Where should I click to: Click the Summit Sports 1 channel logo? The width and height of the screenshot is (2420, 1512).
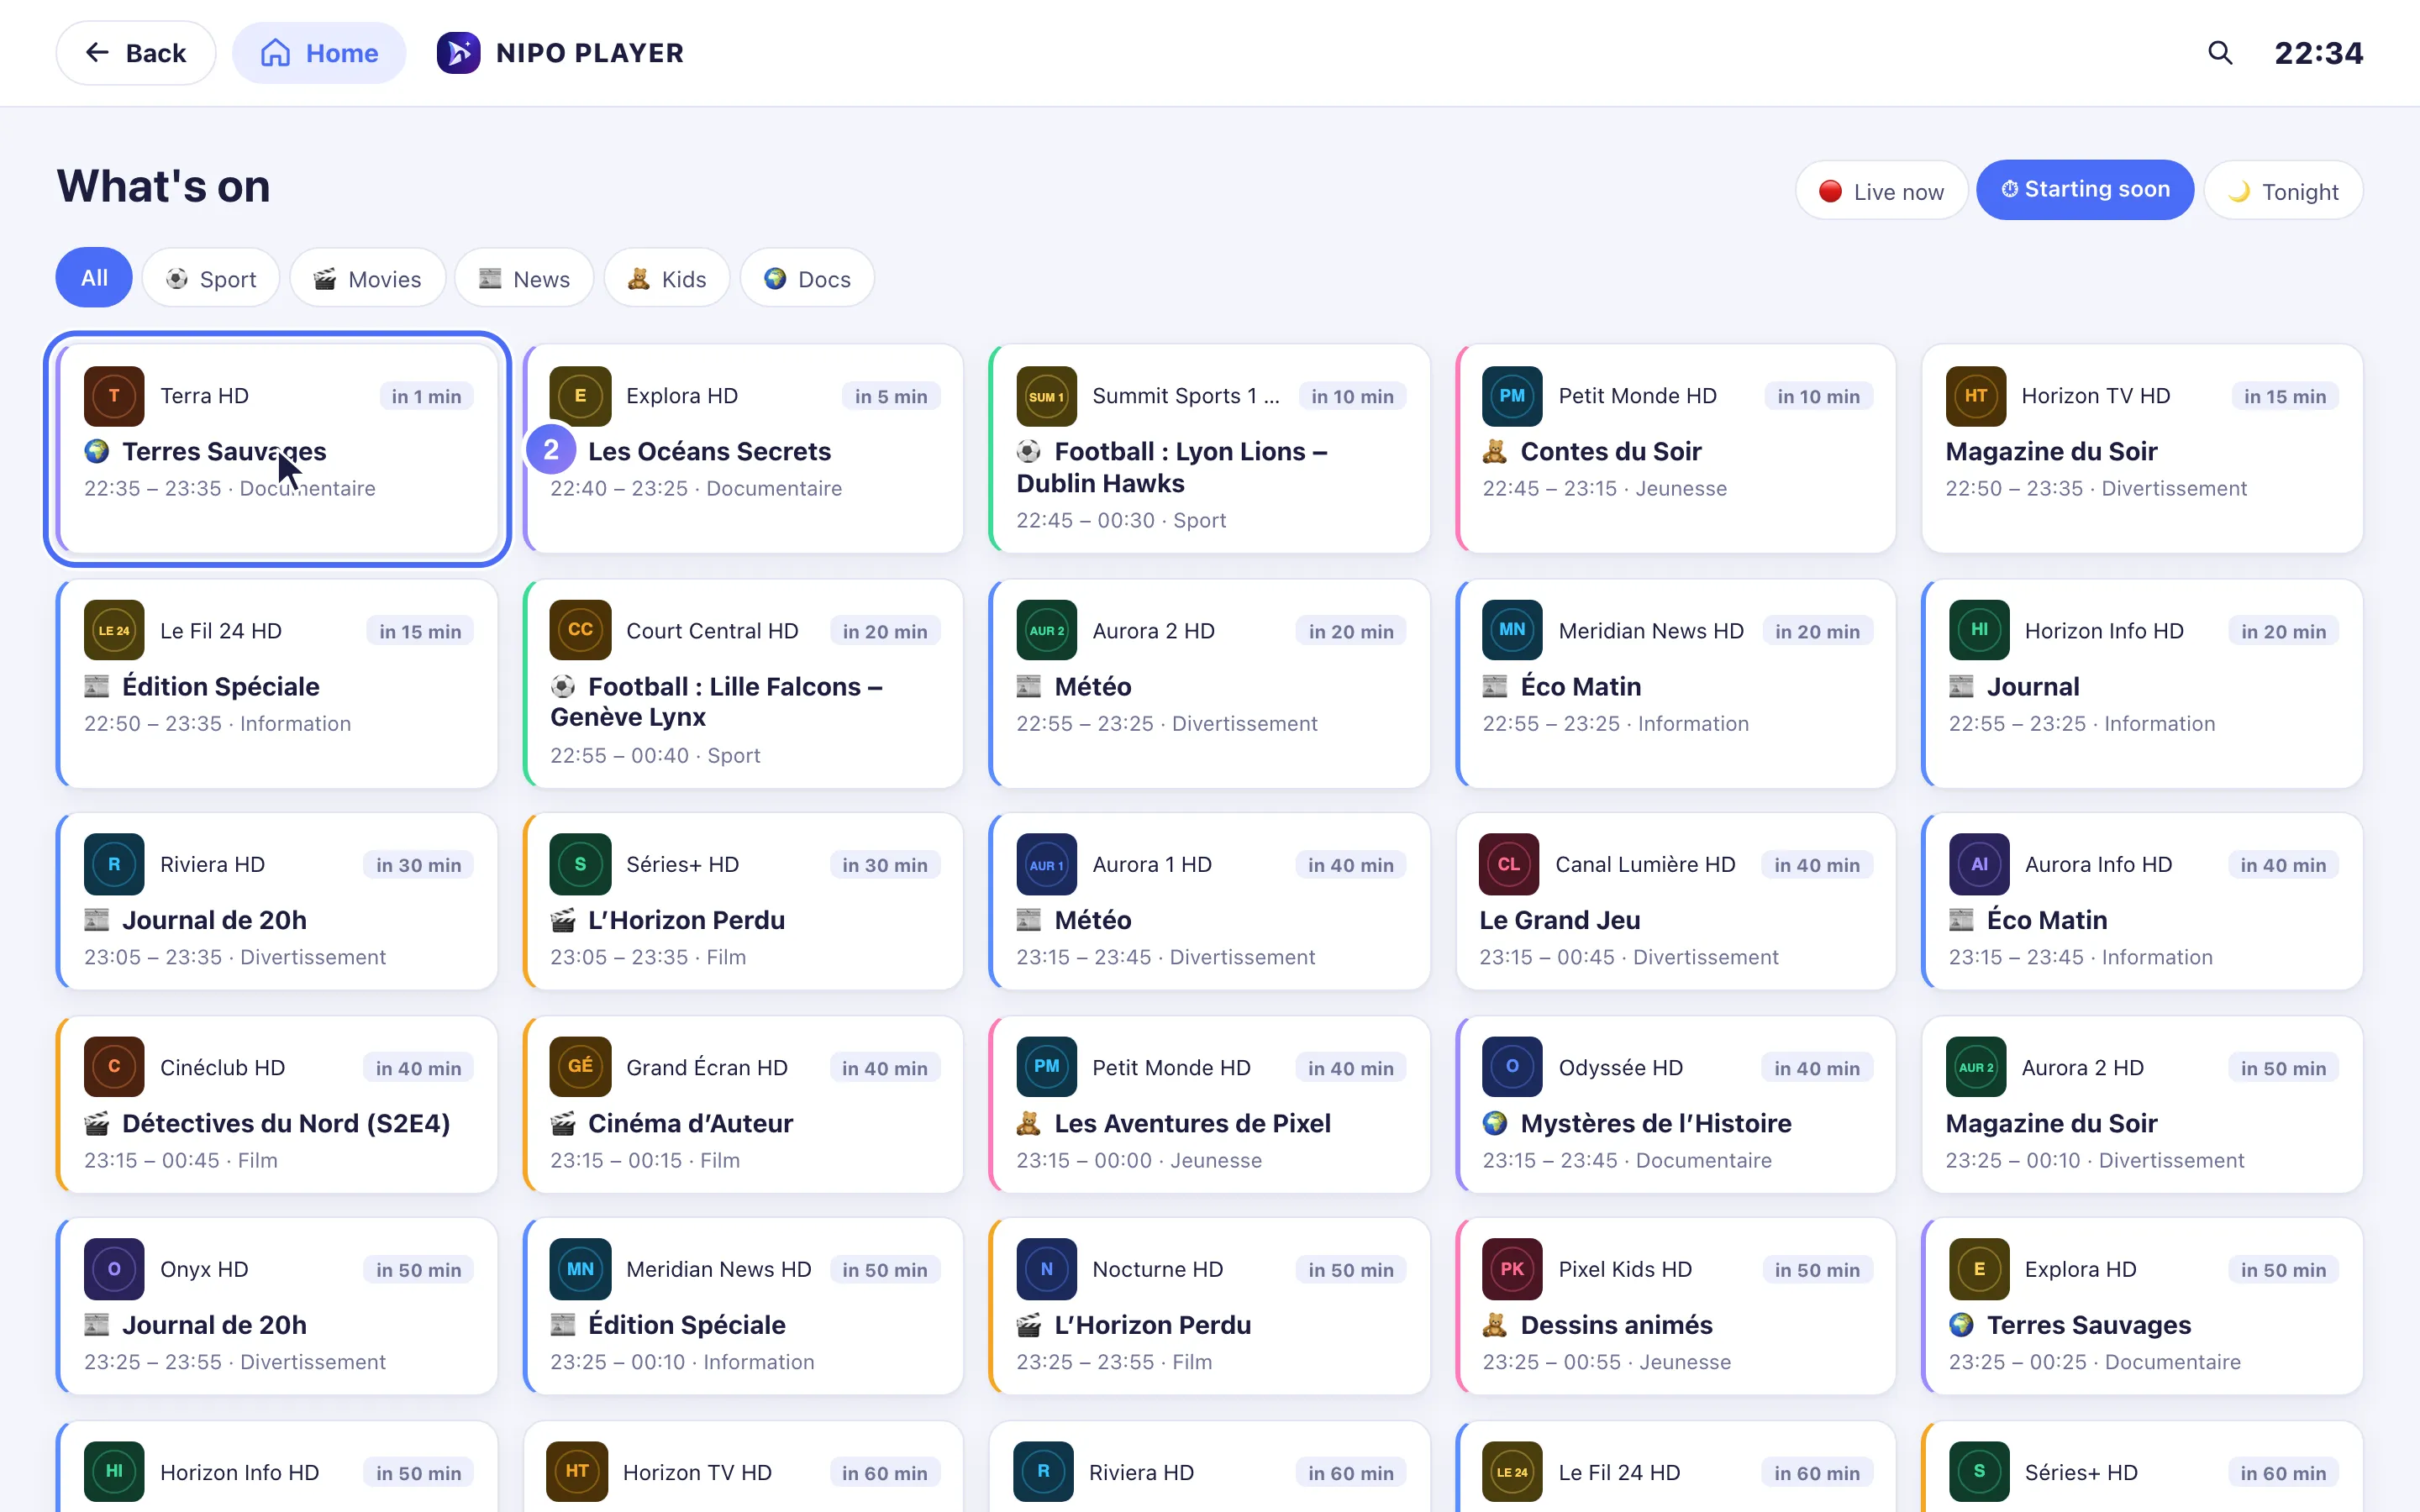tap(1046, 396)
